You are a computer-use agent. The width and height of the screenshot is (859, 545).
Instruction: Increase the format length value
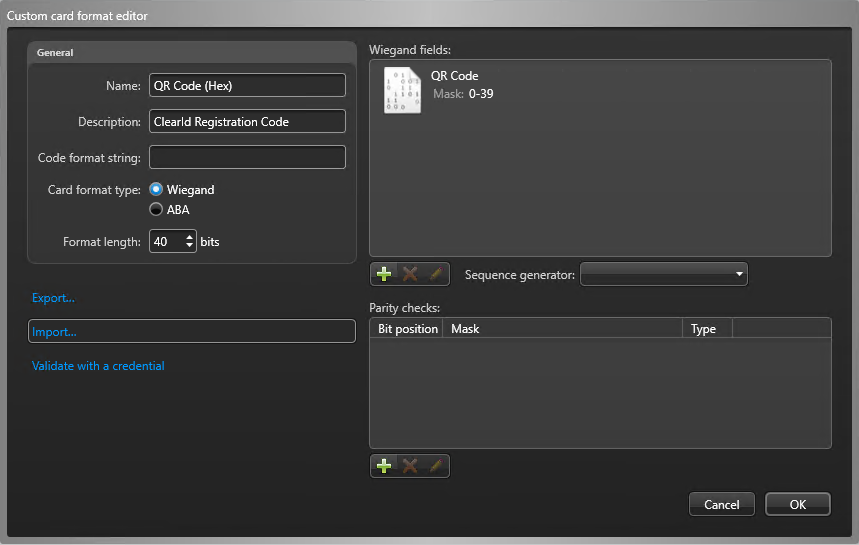(190, 237)
